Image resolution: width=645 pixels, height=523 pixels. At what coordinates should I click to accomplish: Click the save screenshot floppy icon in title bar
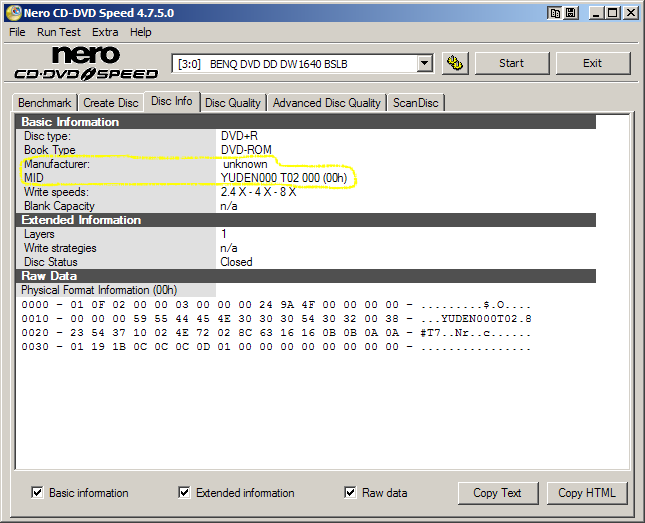coord(571,13)
